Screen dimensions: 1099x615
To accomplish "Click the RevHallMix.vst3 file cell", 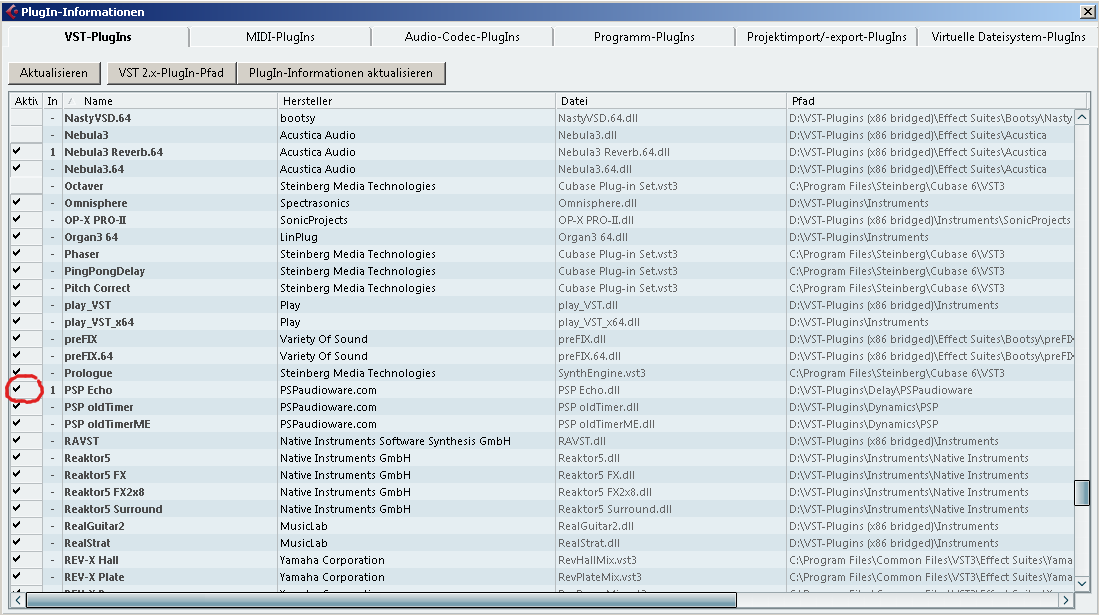I will point(598,560).
